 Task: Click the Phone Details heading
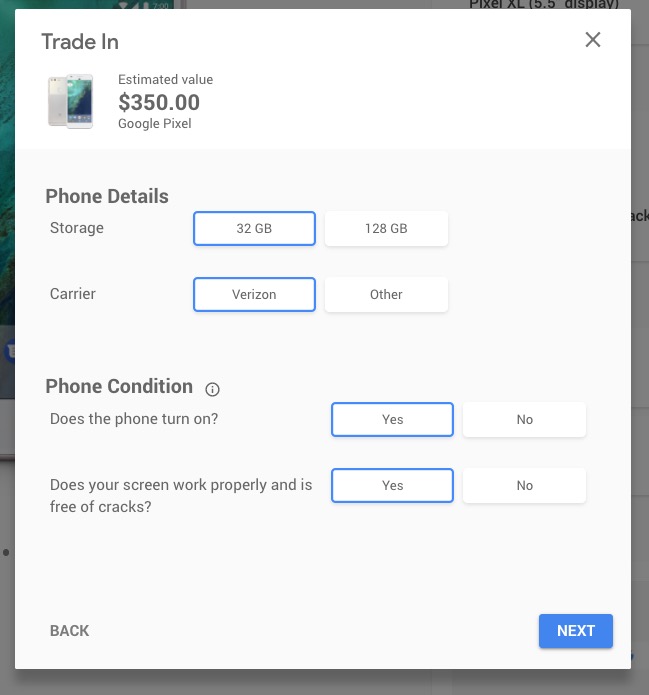point(107,196)
